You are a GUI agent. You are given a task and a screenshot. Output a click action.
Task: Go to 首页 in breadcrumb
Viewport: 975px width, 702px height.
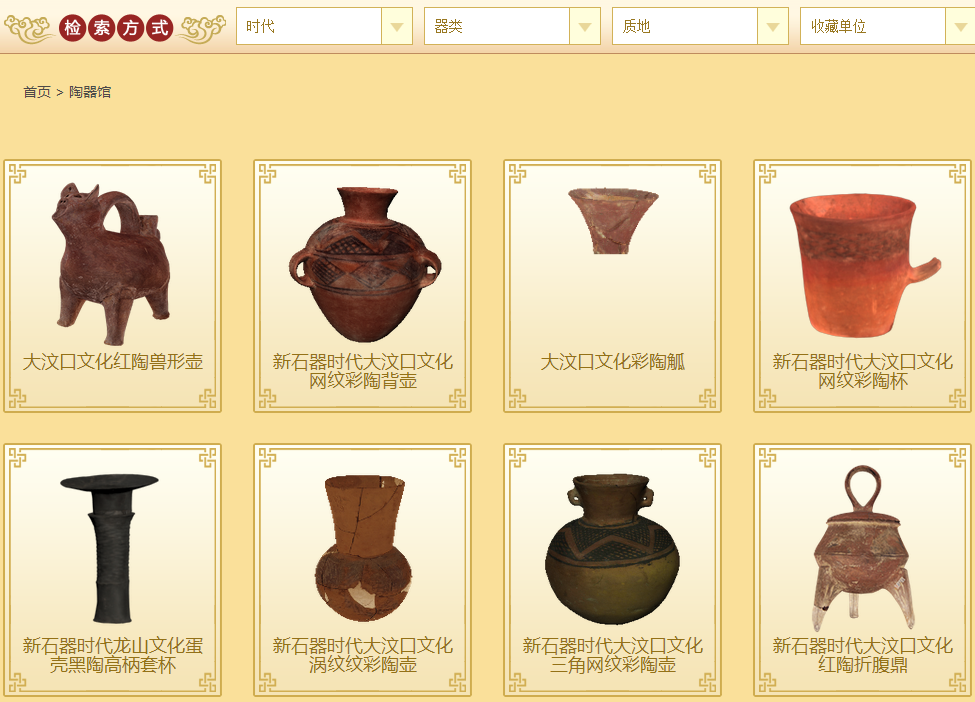37,92
